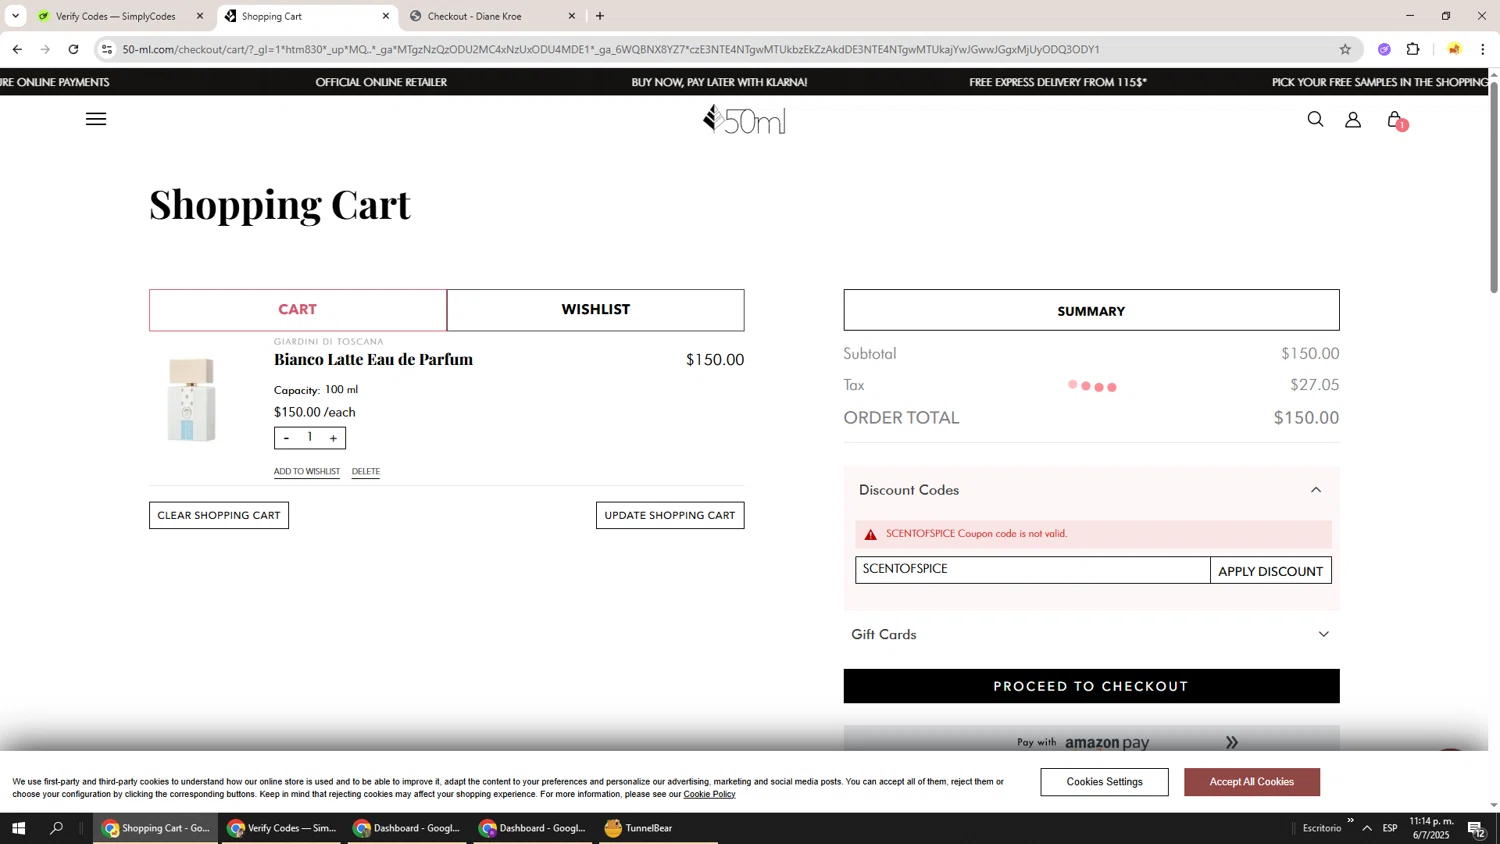Open the browser extensions puzzle icon

(1413, 49)
